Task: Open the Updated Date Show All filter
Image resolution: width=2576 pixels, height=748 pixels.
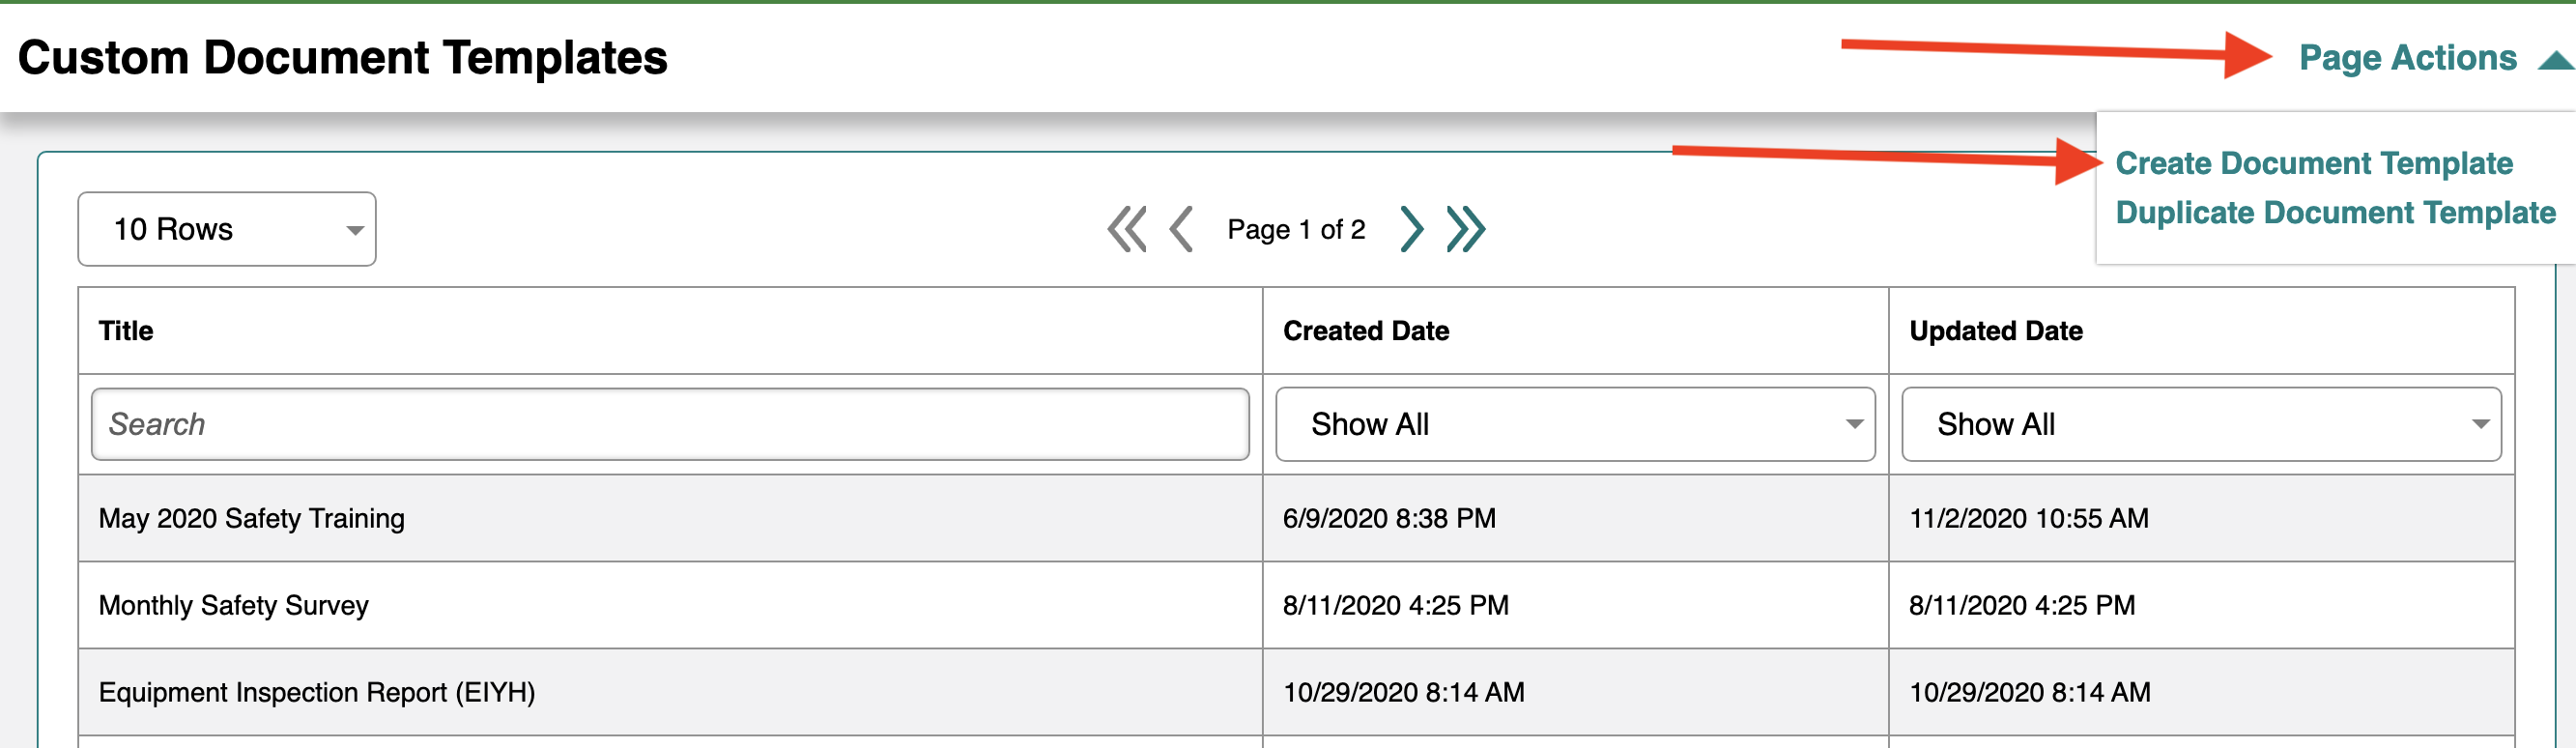Action: pyautogui.click(x=2201, y=424)
